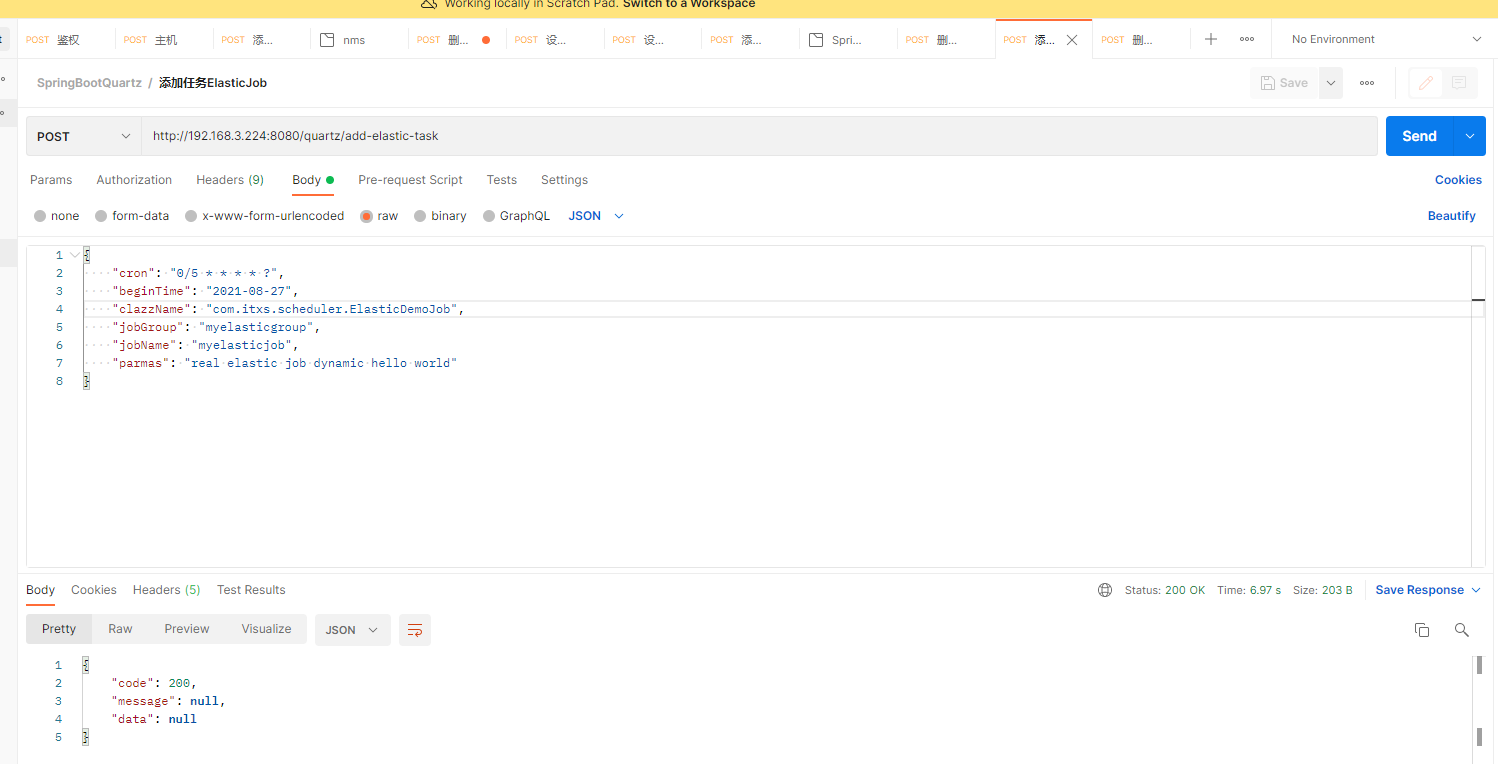Click the collection icon on Spri... tab
This screenshot has height=764, width=1498.
point(816,40)
